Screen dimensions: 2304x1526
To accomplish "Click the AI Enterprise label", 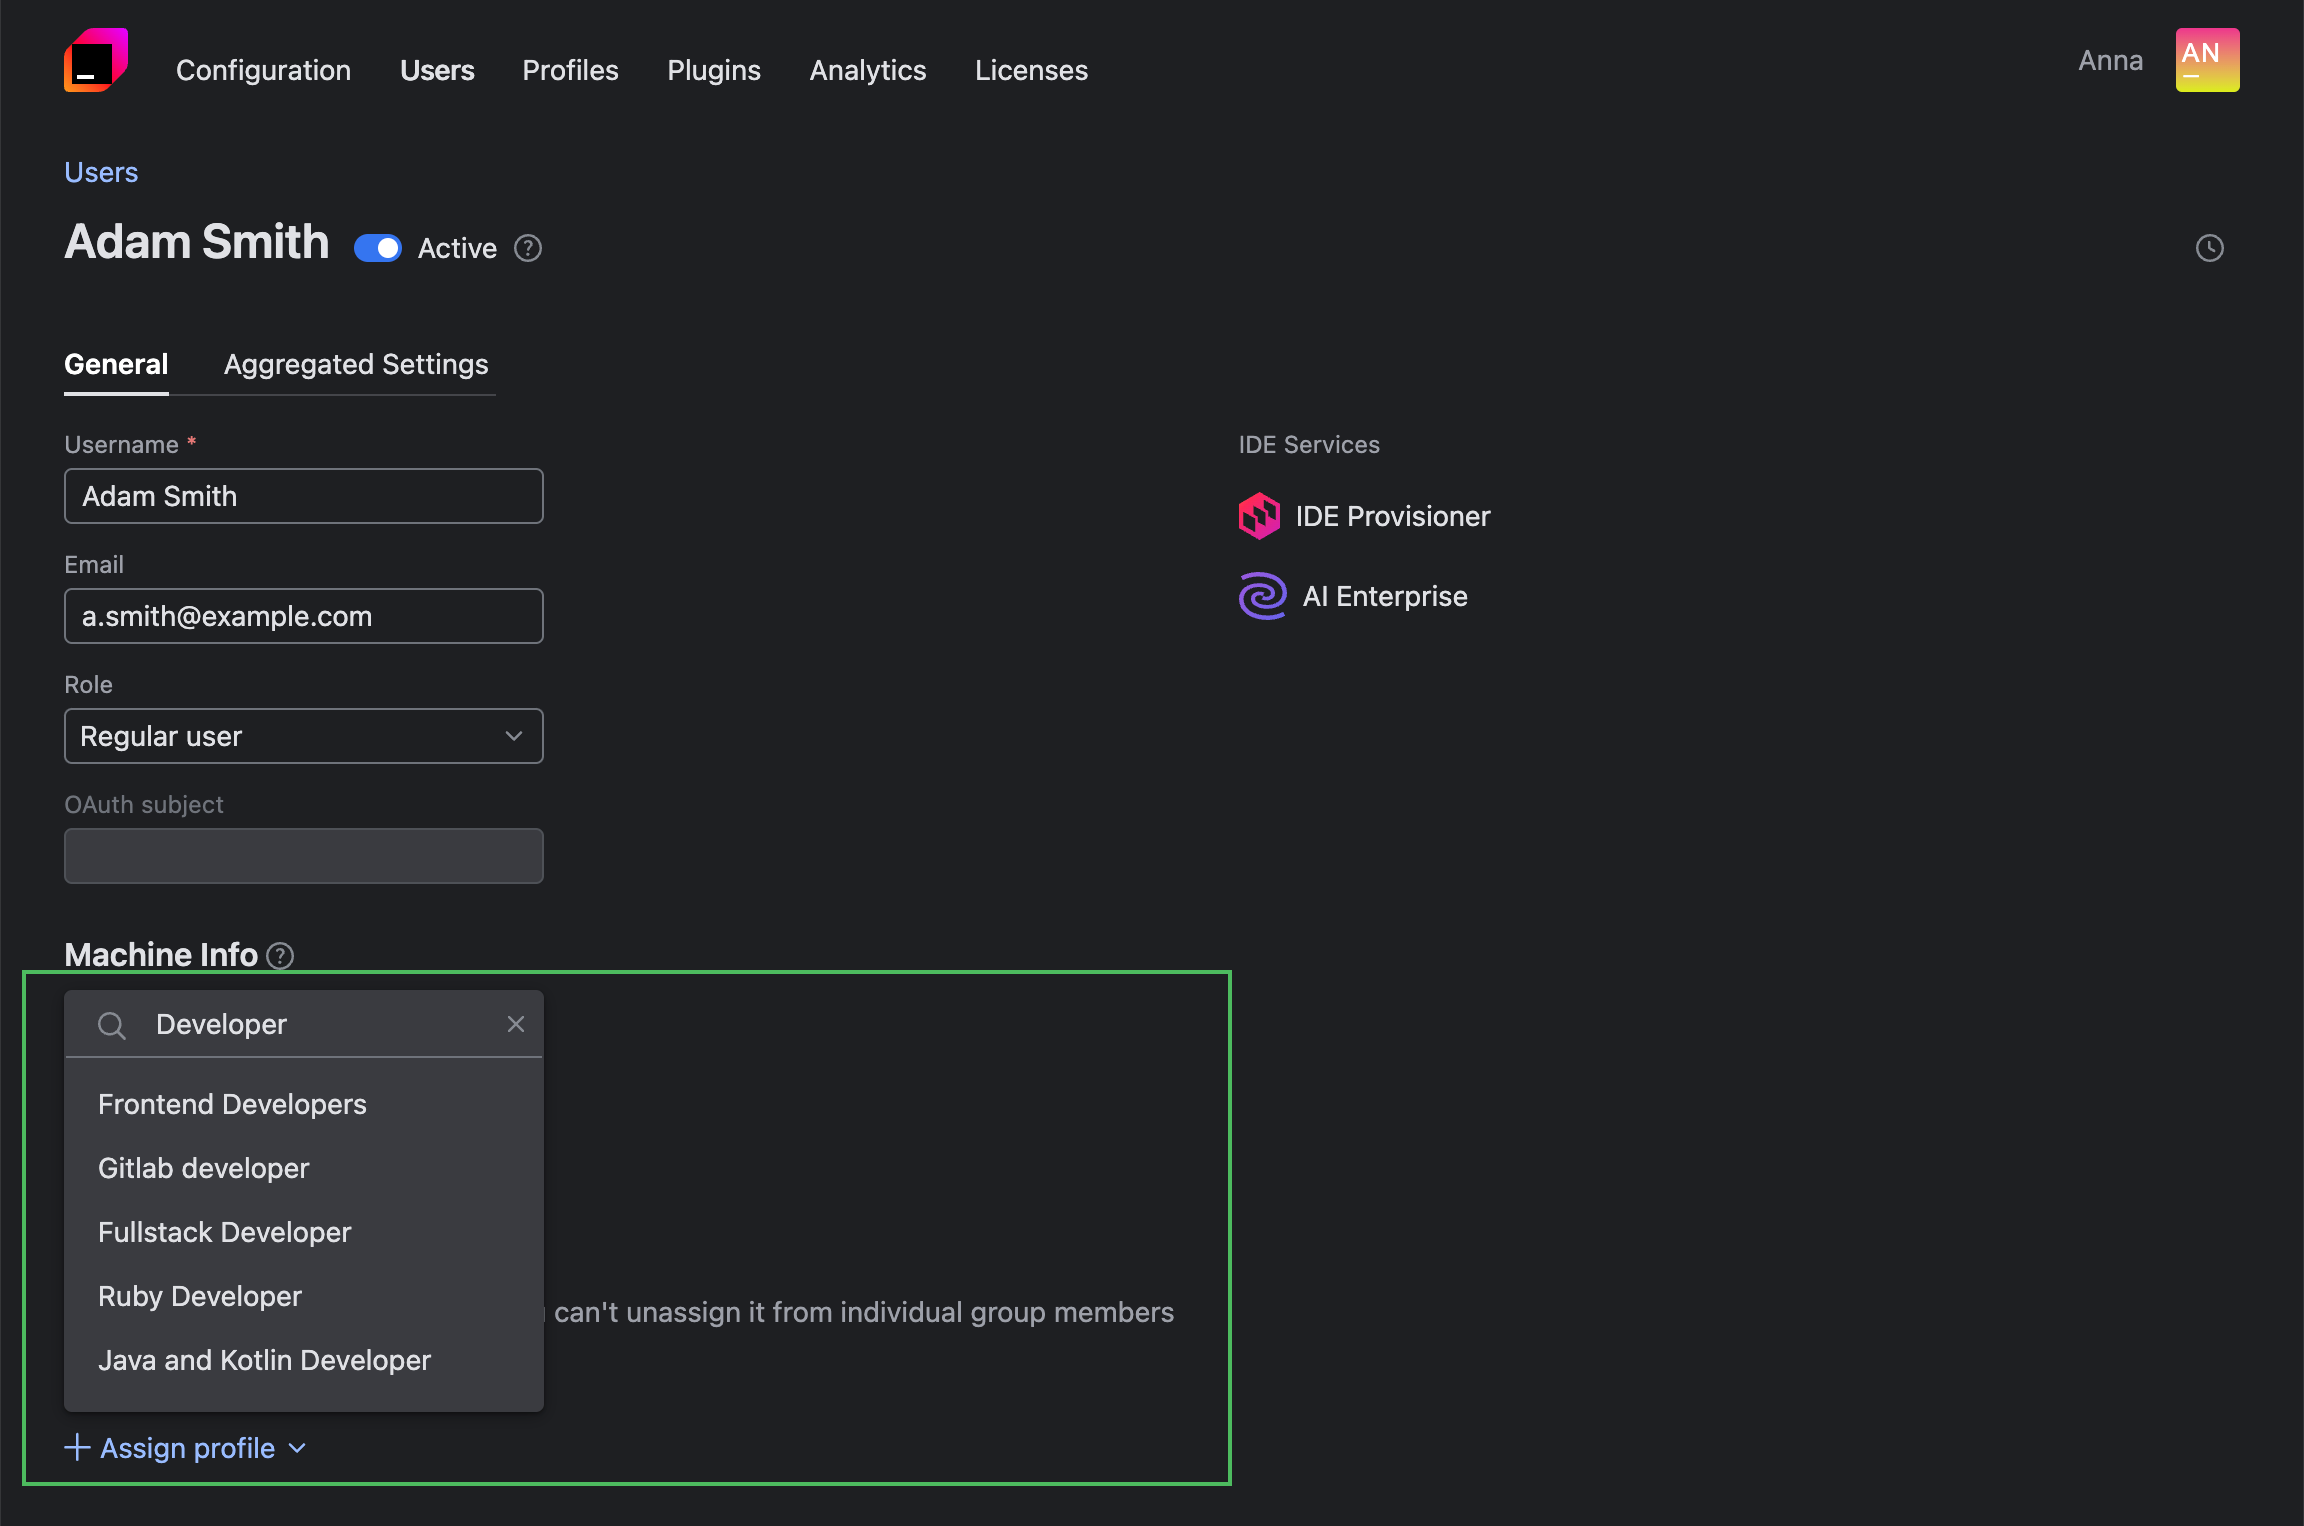I will pos(1385,596).
